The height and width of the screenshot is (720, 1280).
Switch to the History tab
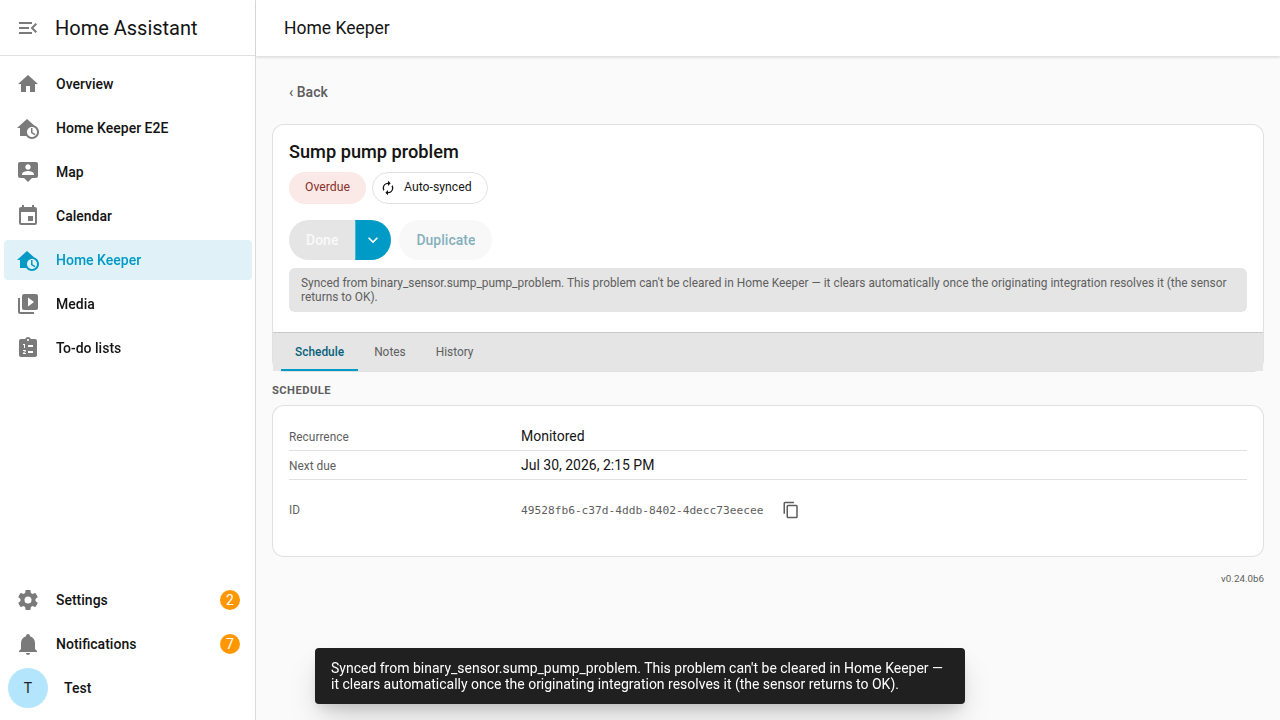click(454, 352)
